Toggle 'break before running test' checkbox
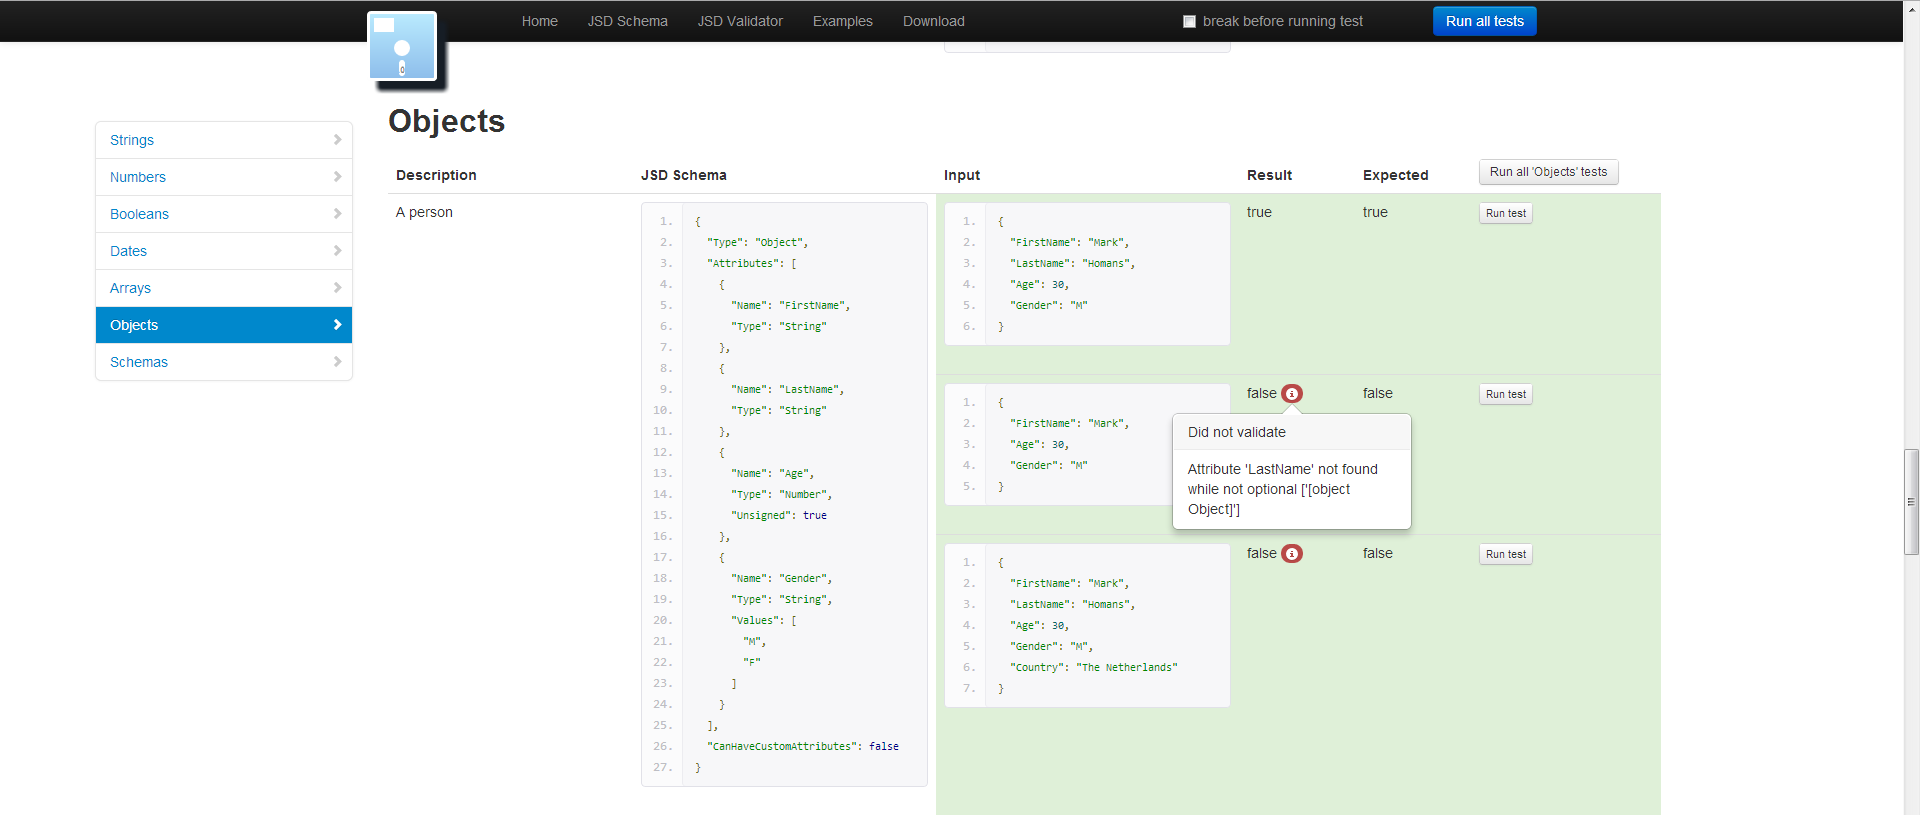The height and width of the screenshot is (815, 1920). point(1189,21)
